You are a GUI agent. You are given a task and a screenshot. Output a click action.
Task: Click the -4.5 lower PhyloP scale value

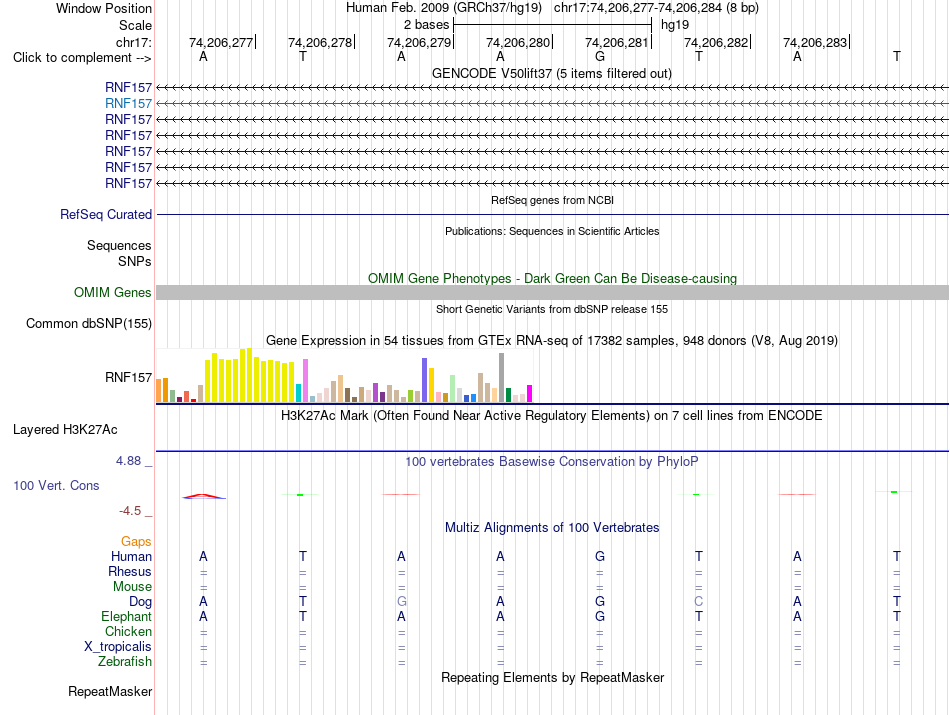[x=130, y=511]
